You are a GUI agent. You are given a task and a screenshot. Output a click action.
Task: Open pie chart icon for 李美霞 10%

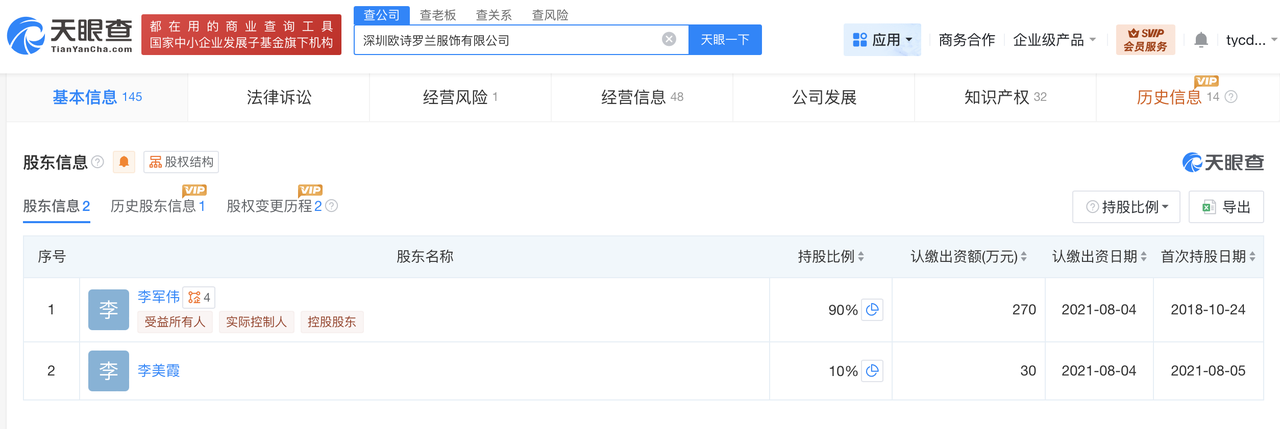click(x=872, y=371)
